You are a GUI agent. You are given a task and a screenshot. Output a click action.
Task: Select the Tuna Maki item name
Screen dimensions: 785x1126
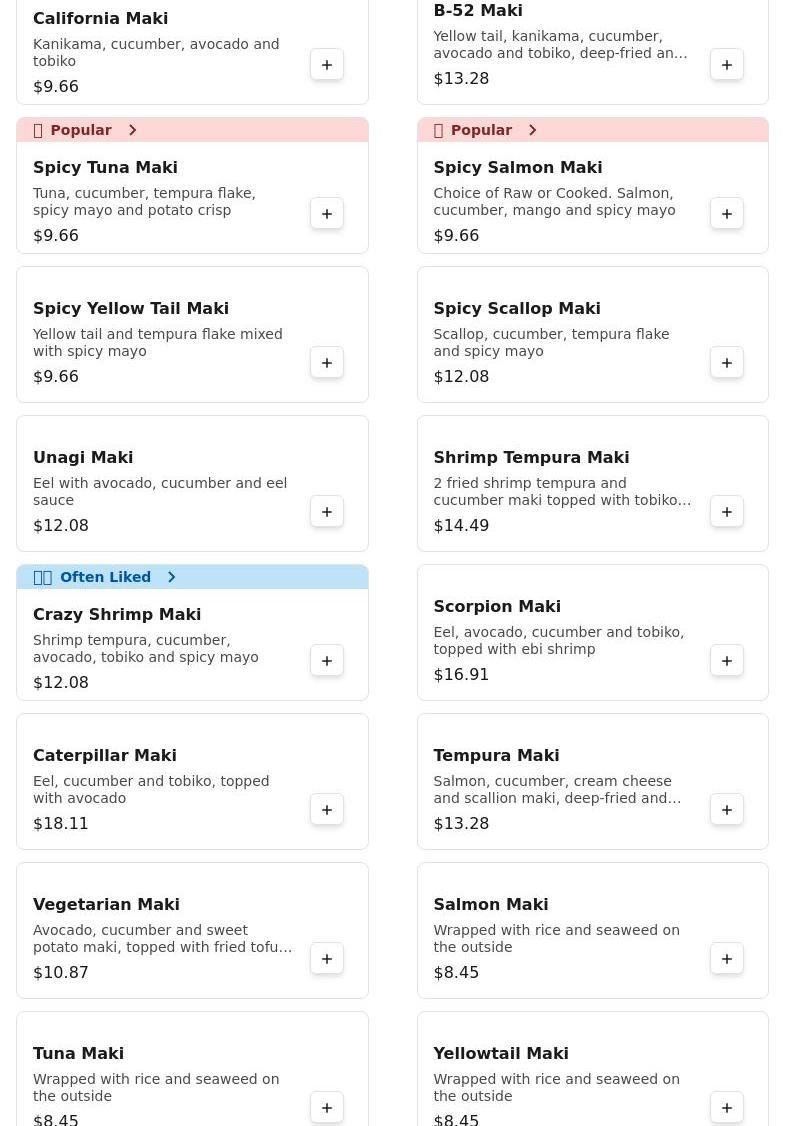pyautogui.click(x=78, y=1053)
